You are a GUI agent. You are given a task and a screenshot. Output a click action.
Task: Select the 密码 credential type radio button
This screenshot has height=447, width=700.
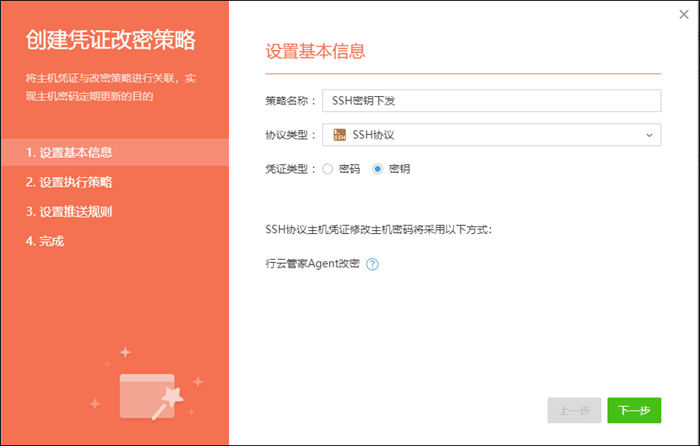[328, 169]
